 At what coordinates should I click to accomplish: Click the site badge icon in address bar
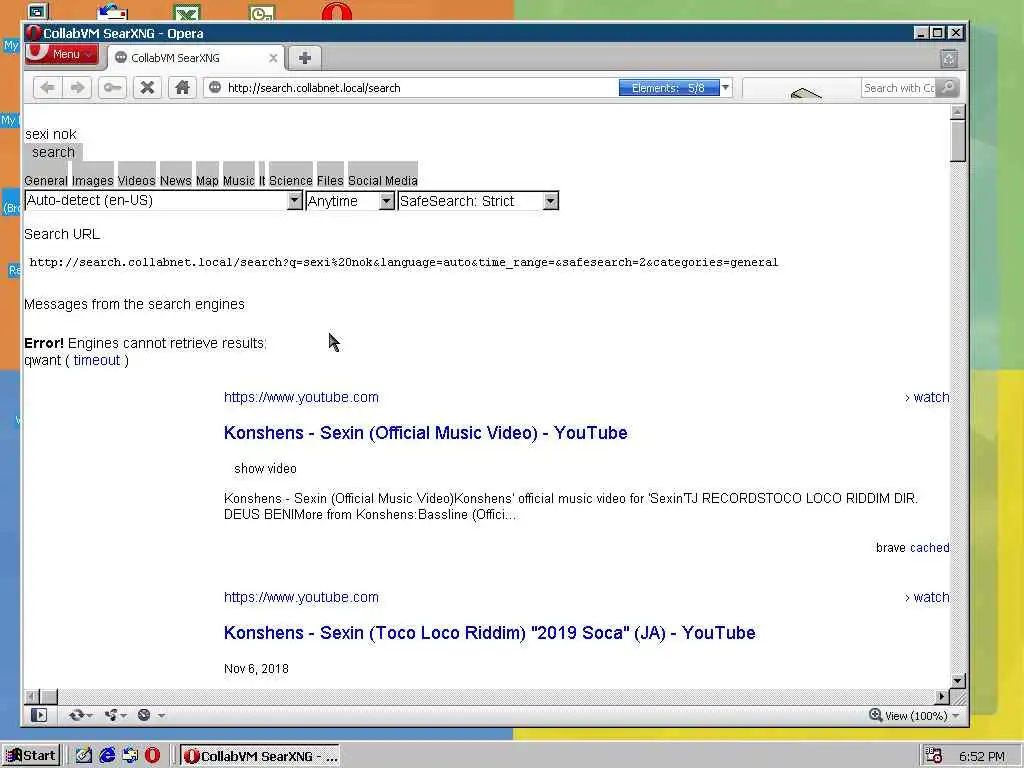point(216,88)
